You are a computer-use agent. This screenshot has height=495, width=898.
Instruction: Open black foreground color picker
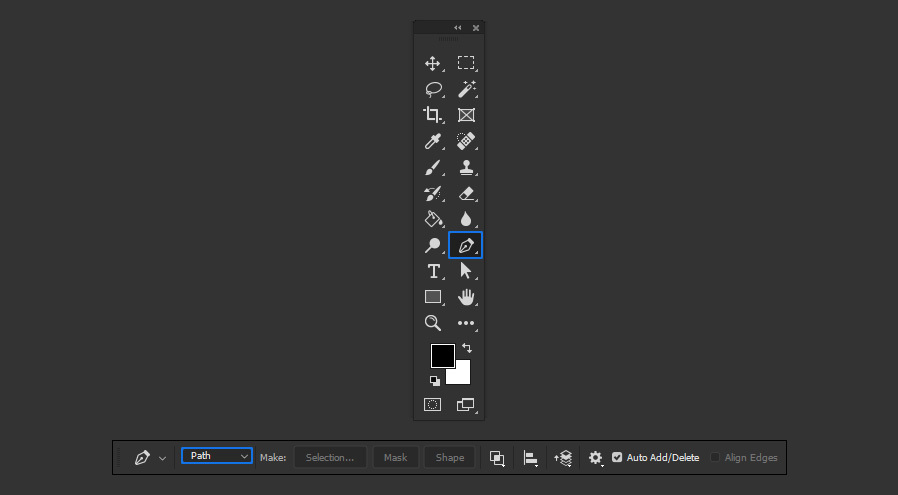(x=443, y=356)
